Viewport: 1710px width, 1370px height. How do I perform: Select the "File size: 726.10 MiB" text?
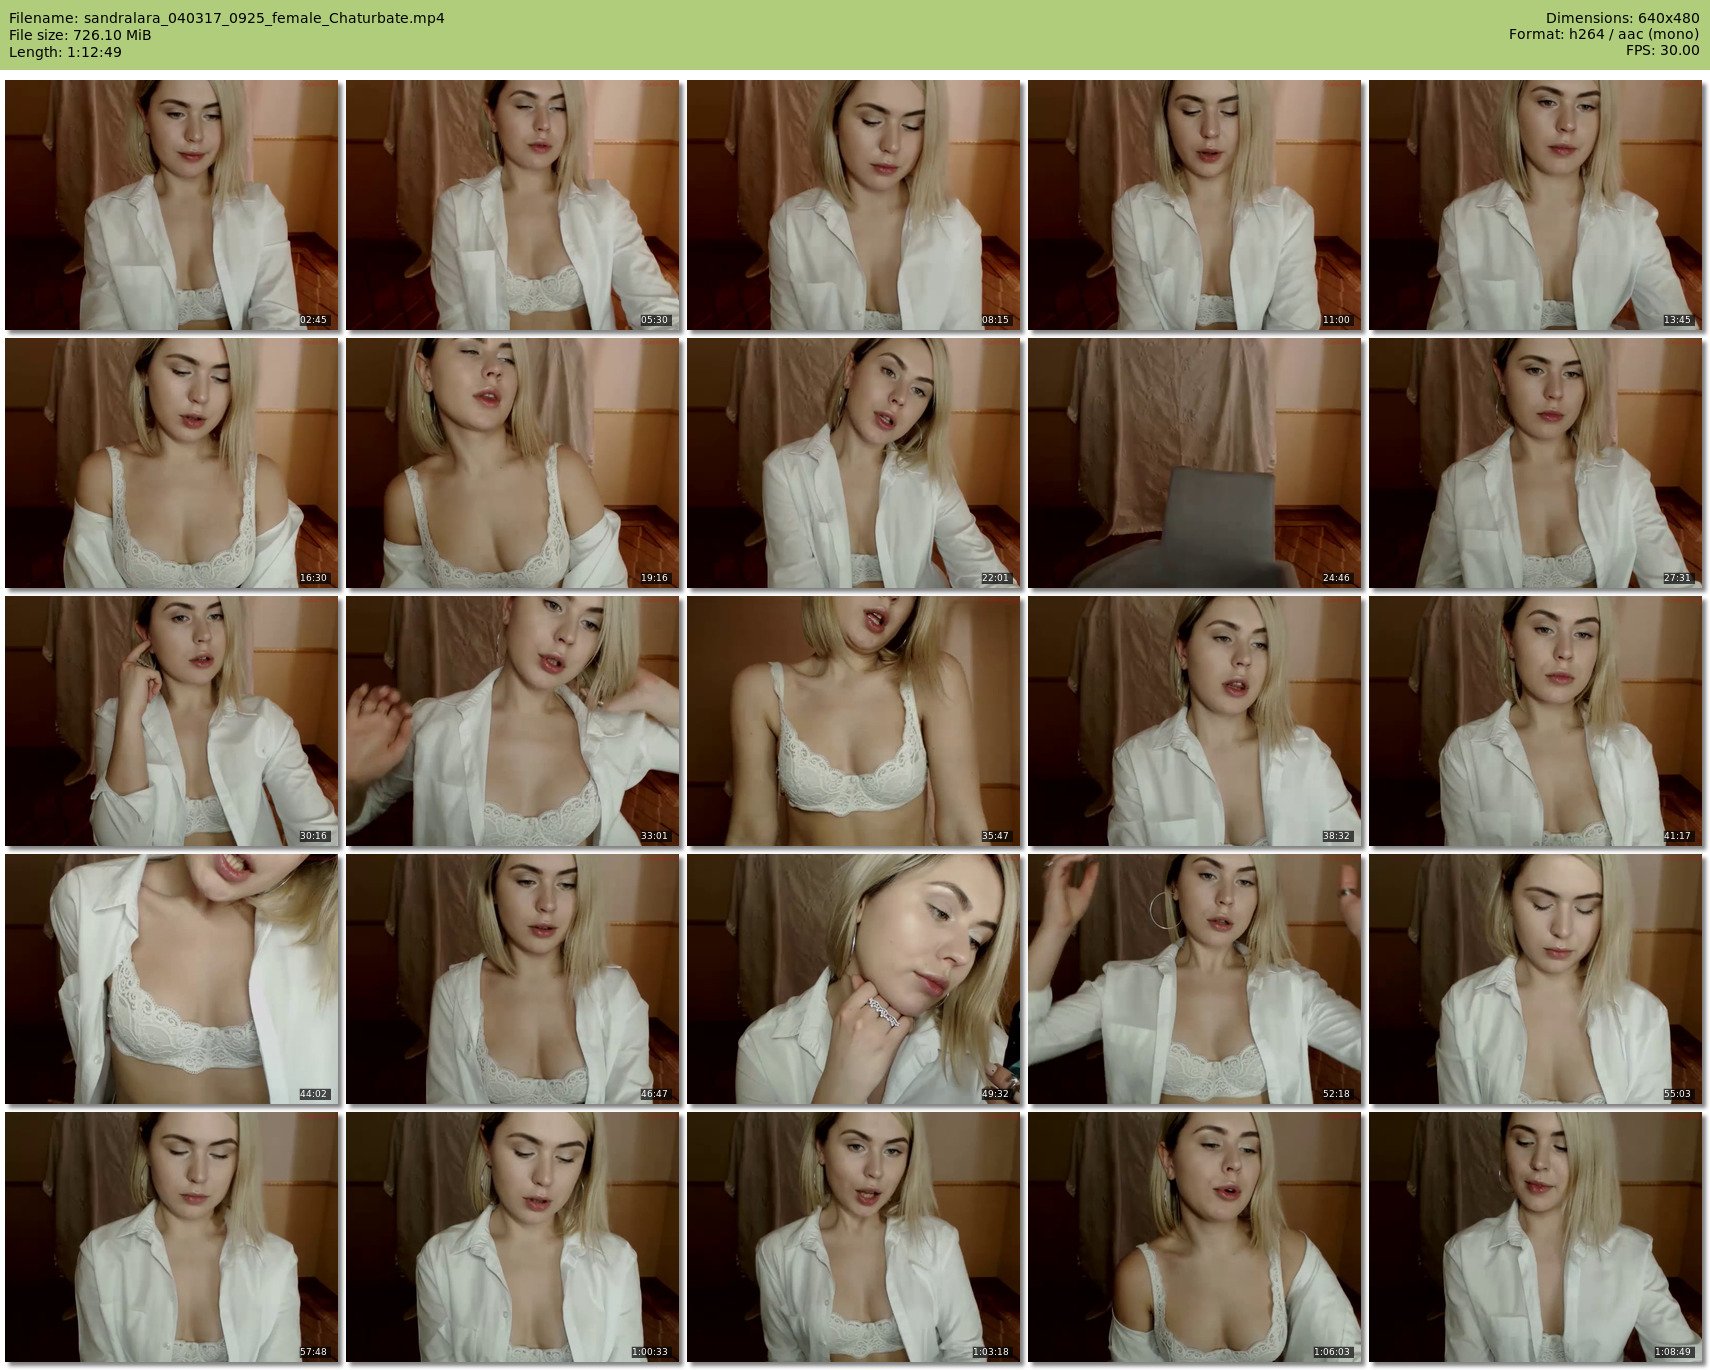point(80,35)
